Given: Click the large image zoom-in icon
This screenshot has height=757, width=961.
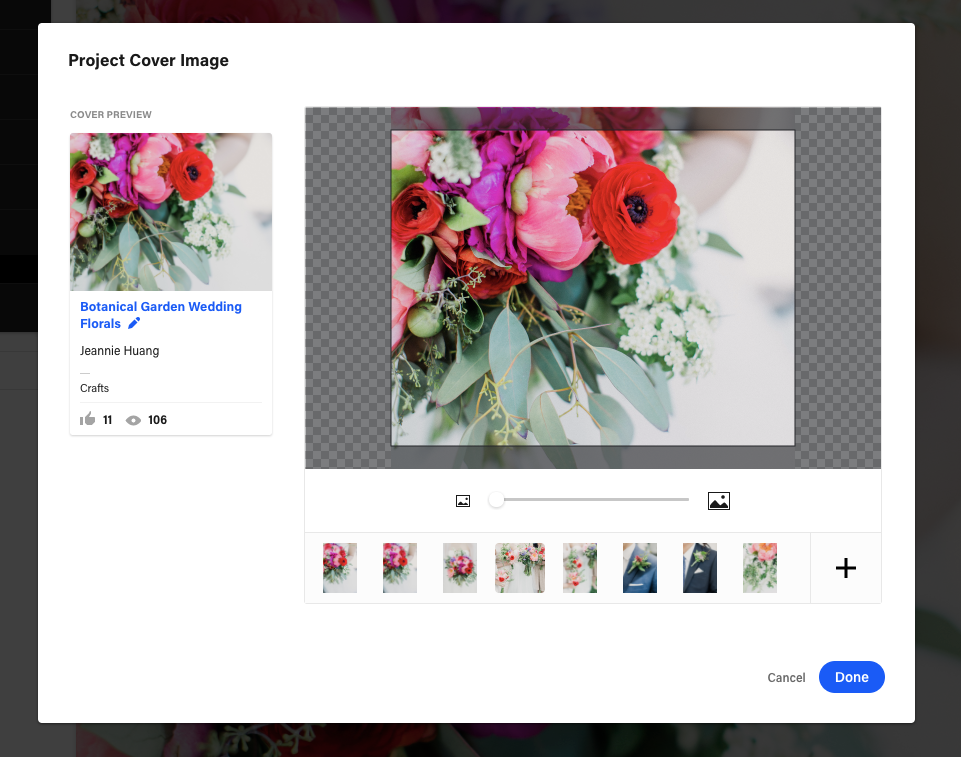Looking at the screenshot, I should (718, 501).
